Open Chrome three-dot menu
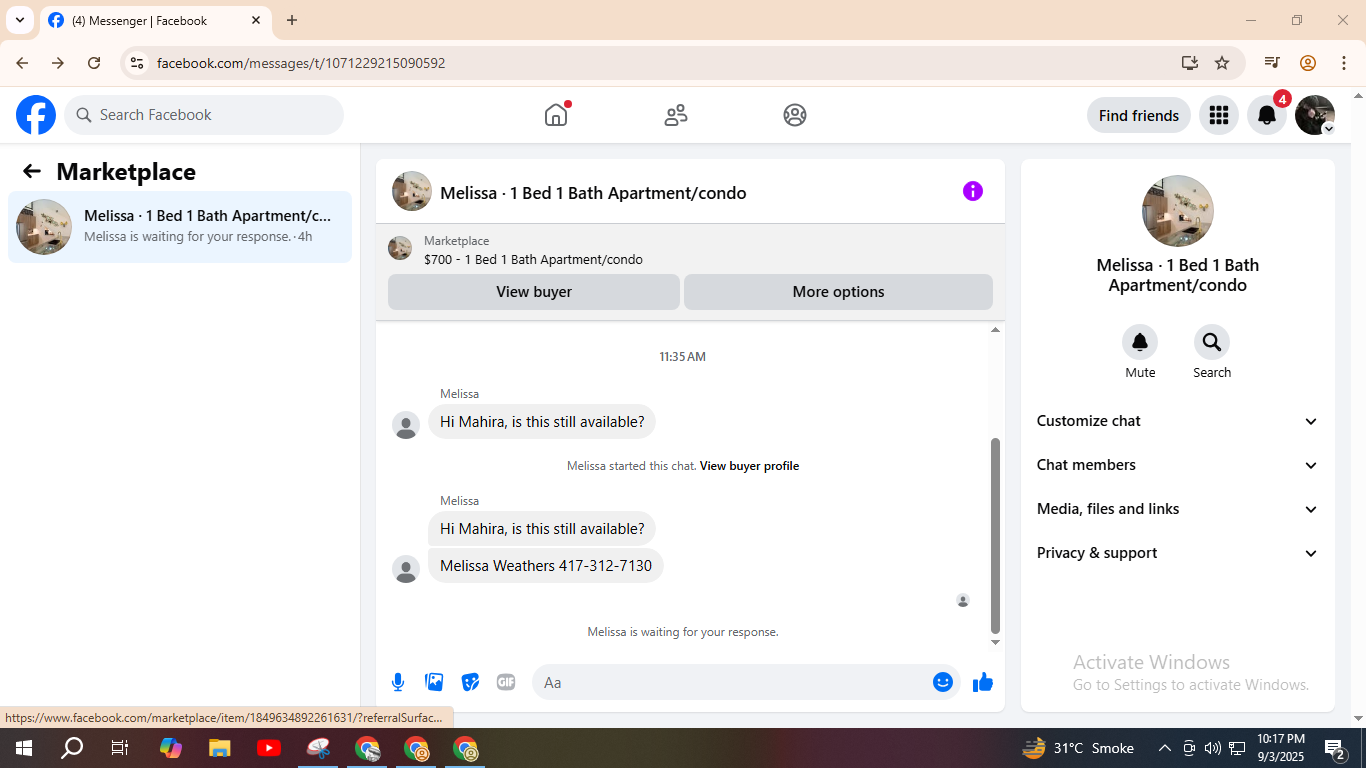 (x=1344, y=63)
